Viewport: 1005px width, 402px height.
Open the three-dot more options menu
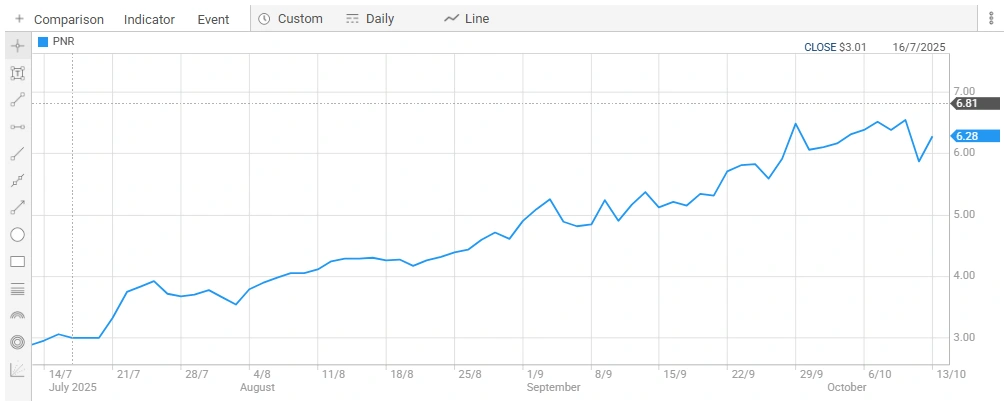coord(991,19)
